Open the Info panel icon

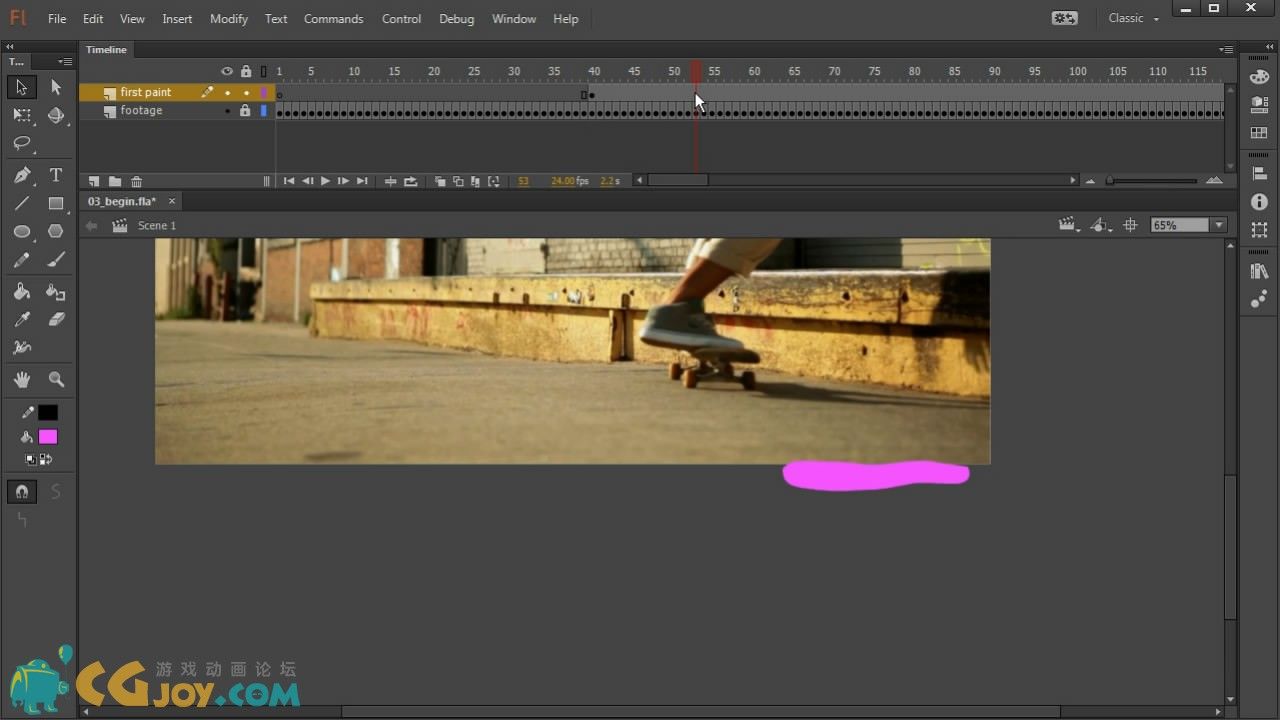pyautogui.click(x=1259, y=202)
